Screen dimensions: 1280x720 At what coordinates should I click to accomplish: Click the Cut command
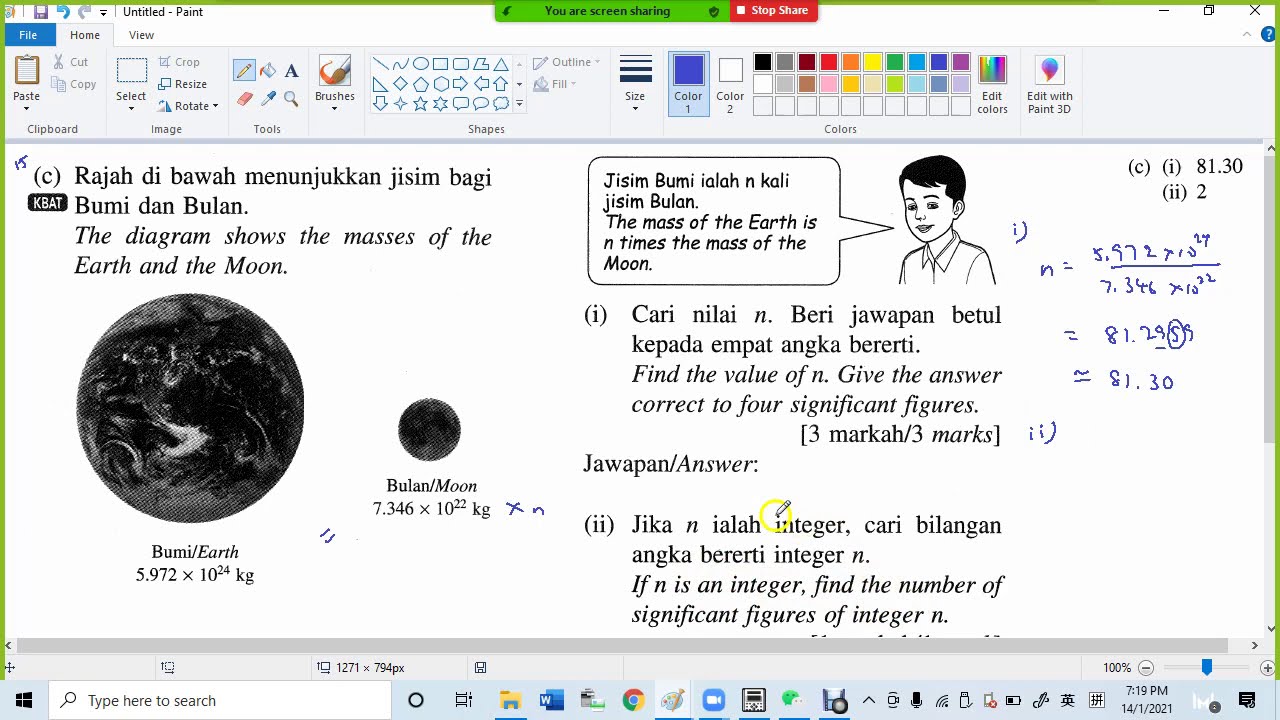[x=70, y=62]
